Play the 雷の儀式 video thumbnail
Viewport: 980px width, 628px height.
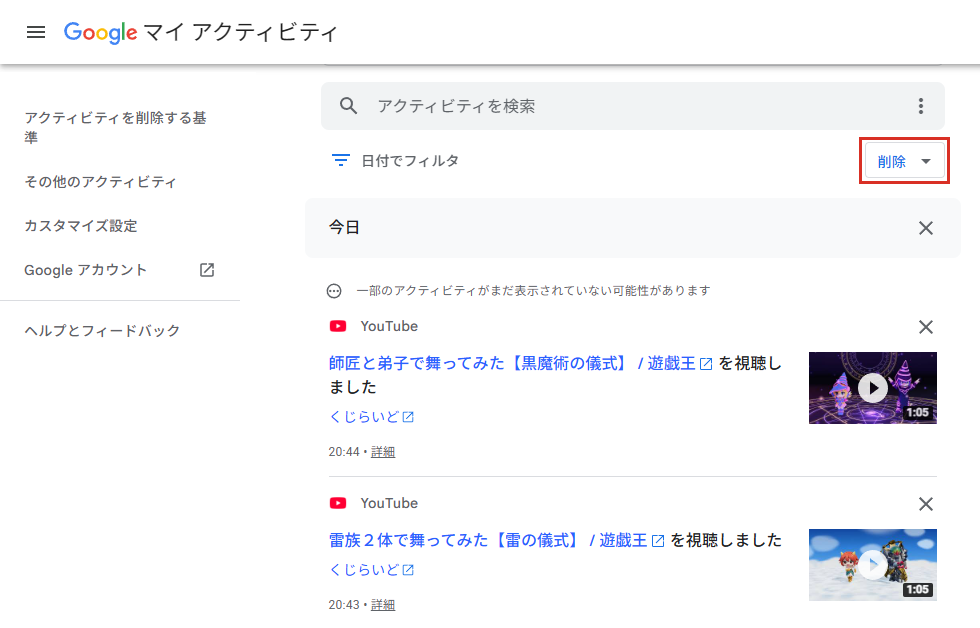click(872, 565)
